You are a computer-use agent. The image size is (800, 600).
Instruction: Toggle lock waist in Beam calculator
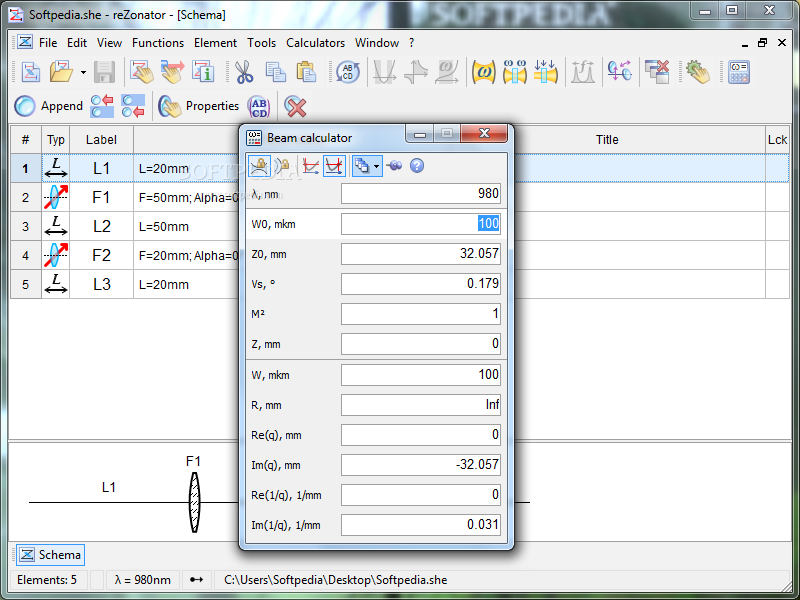click(260, 166)
